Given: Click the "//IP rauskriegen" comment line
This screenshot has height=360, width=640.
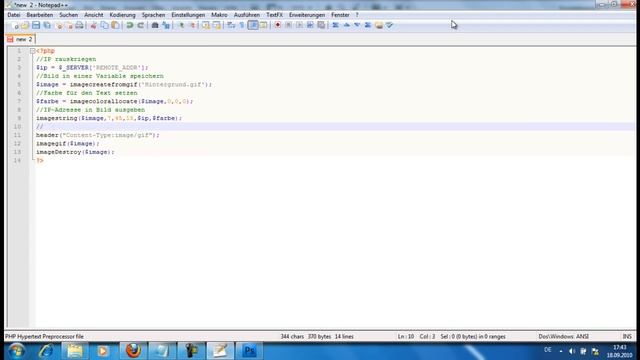Looking at the screenshot, I should (x=66, y=59).
